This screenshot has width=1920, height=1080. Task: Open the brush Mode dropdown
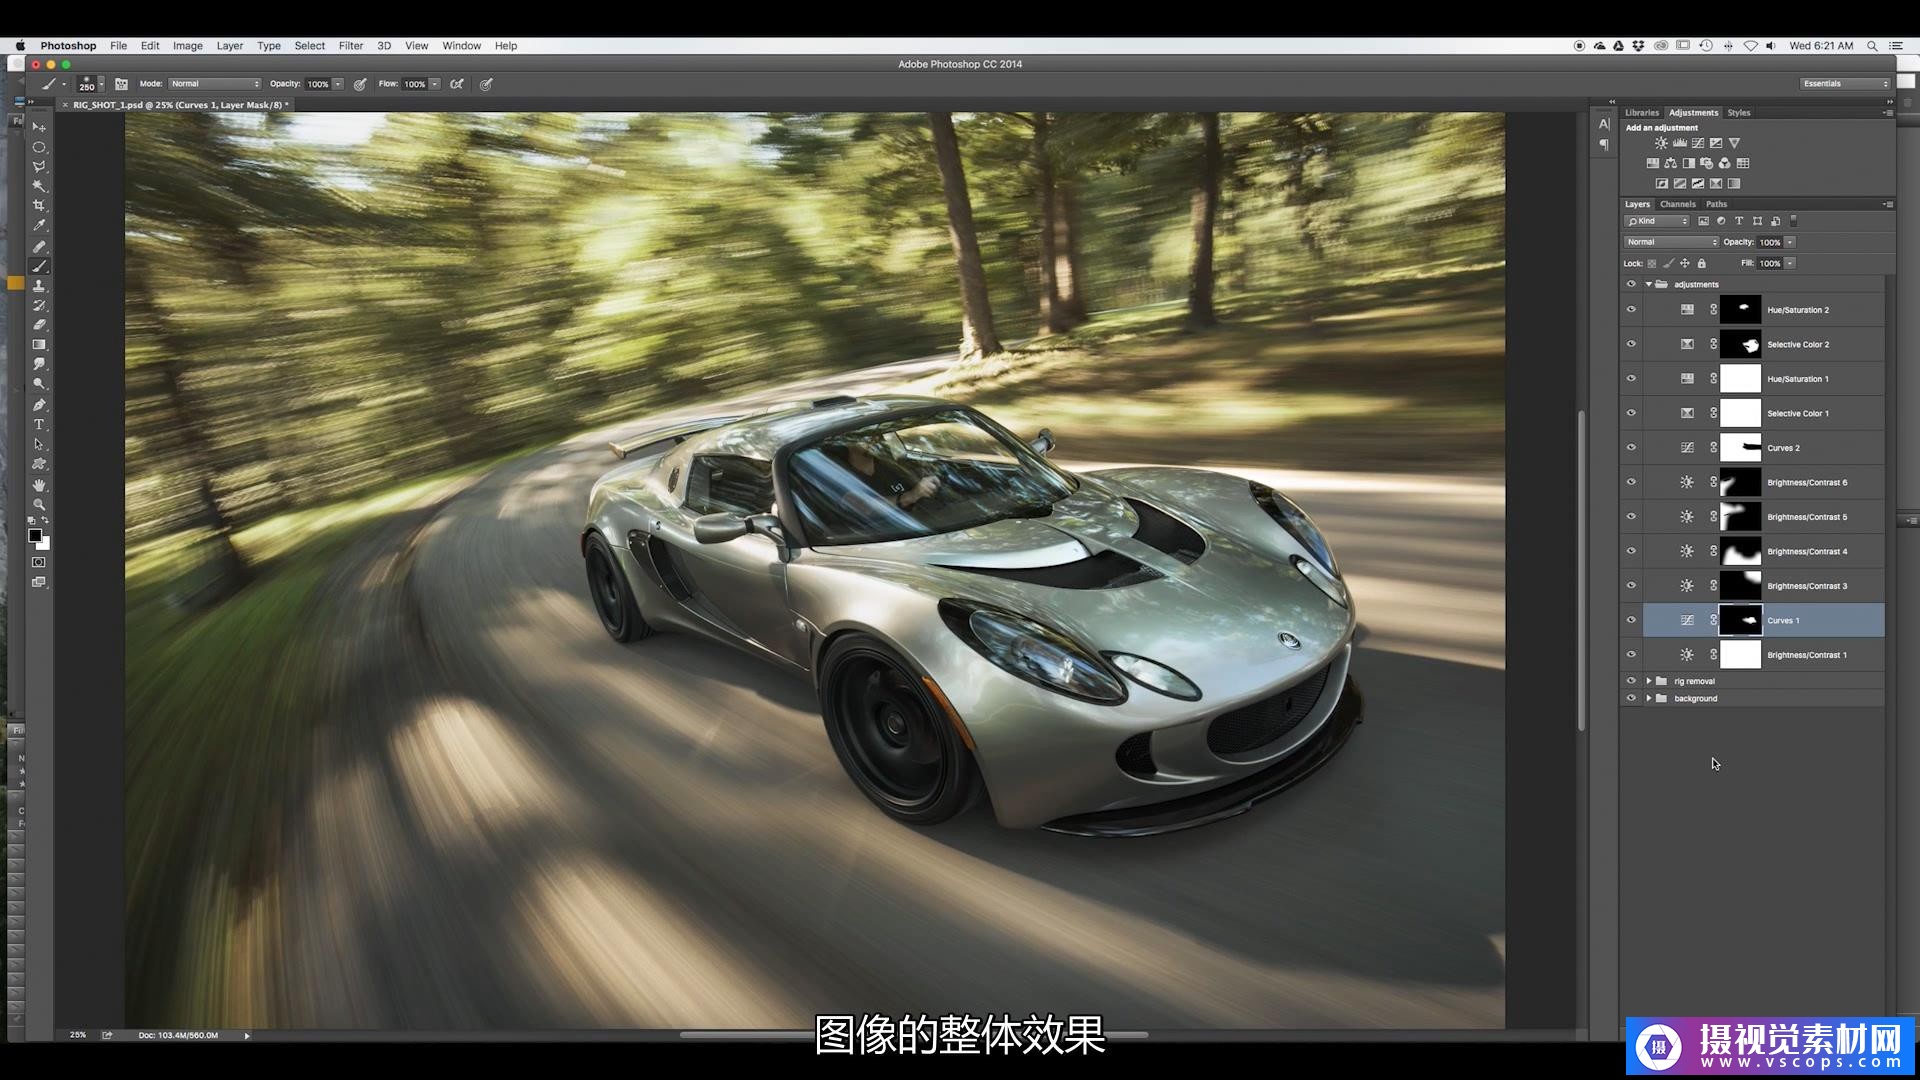pos(215,84)
